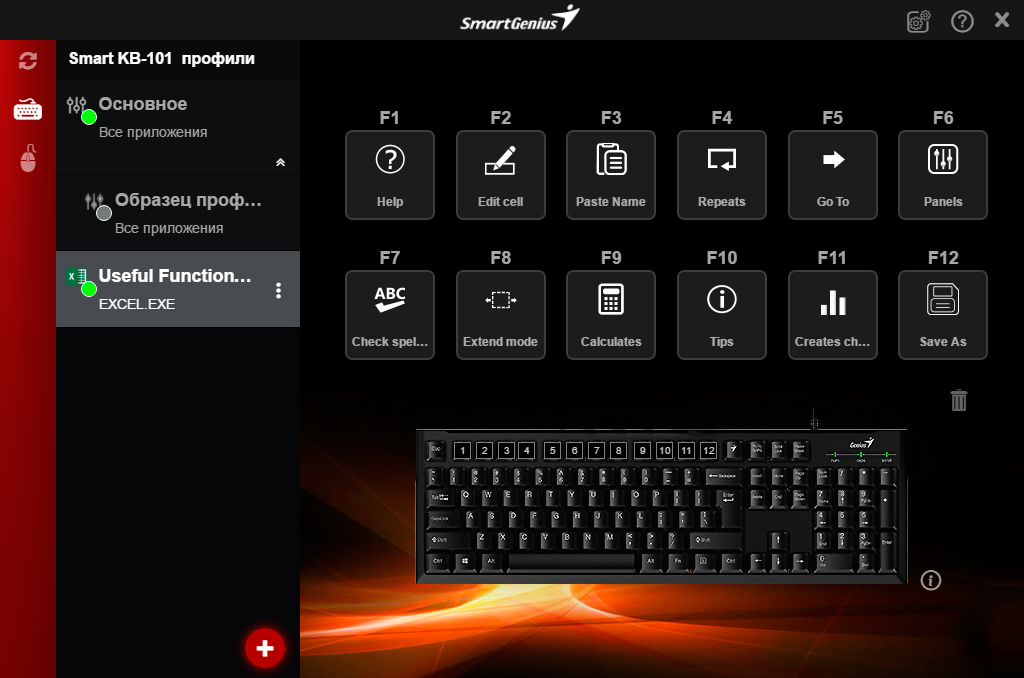Viewport: 1024px width, 678px height.
Task: Select the Useful Function... EXCEL.EXE profile
Action: click(x=178, y=289)
